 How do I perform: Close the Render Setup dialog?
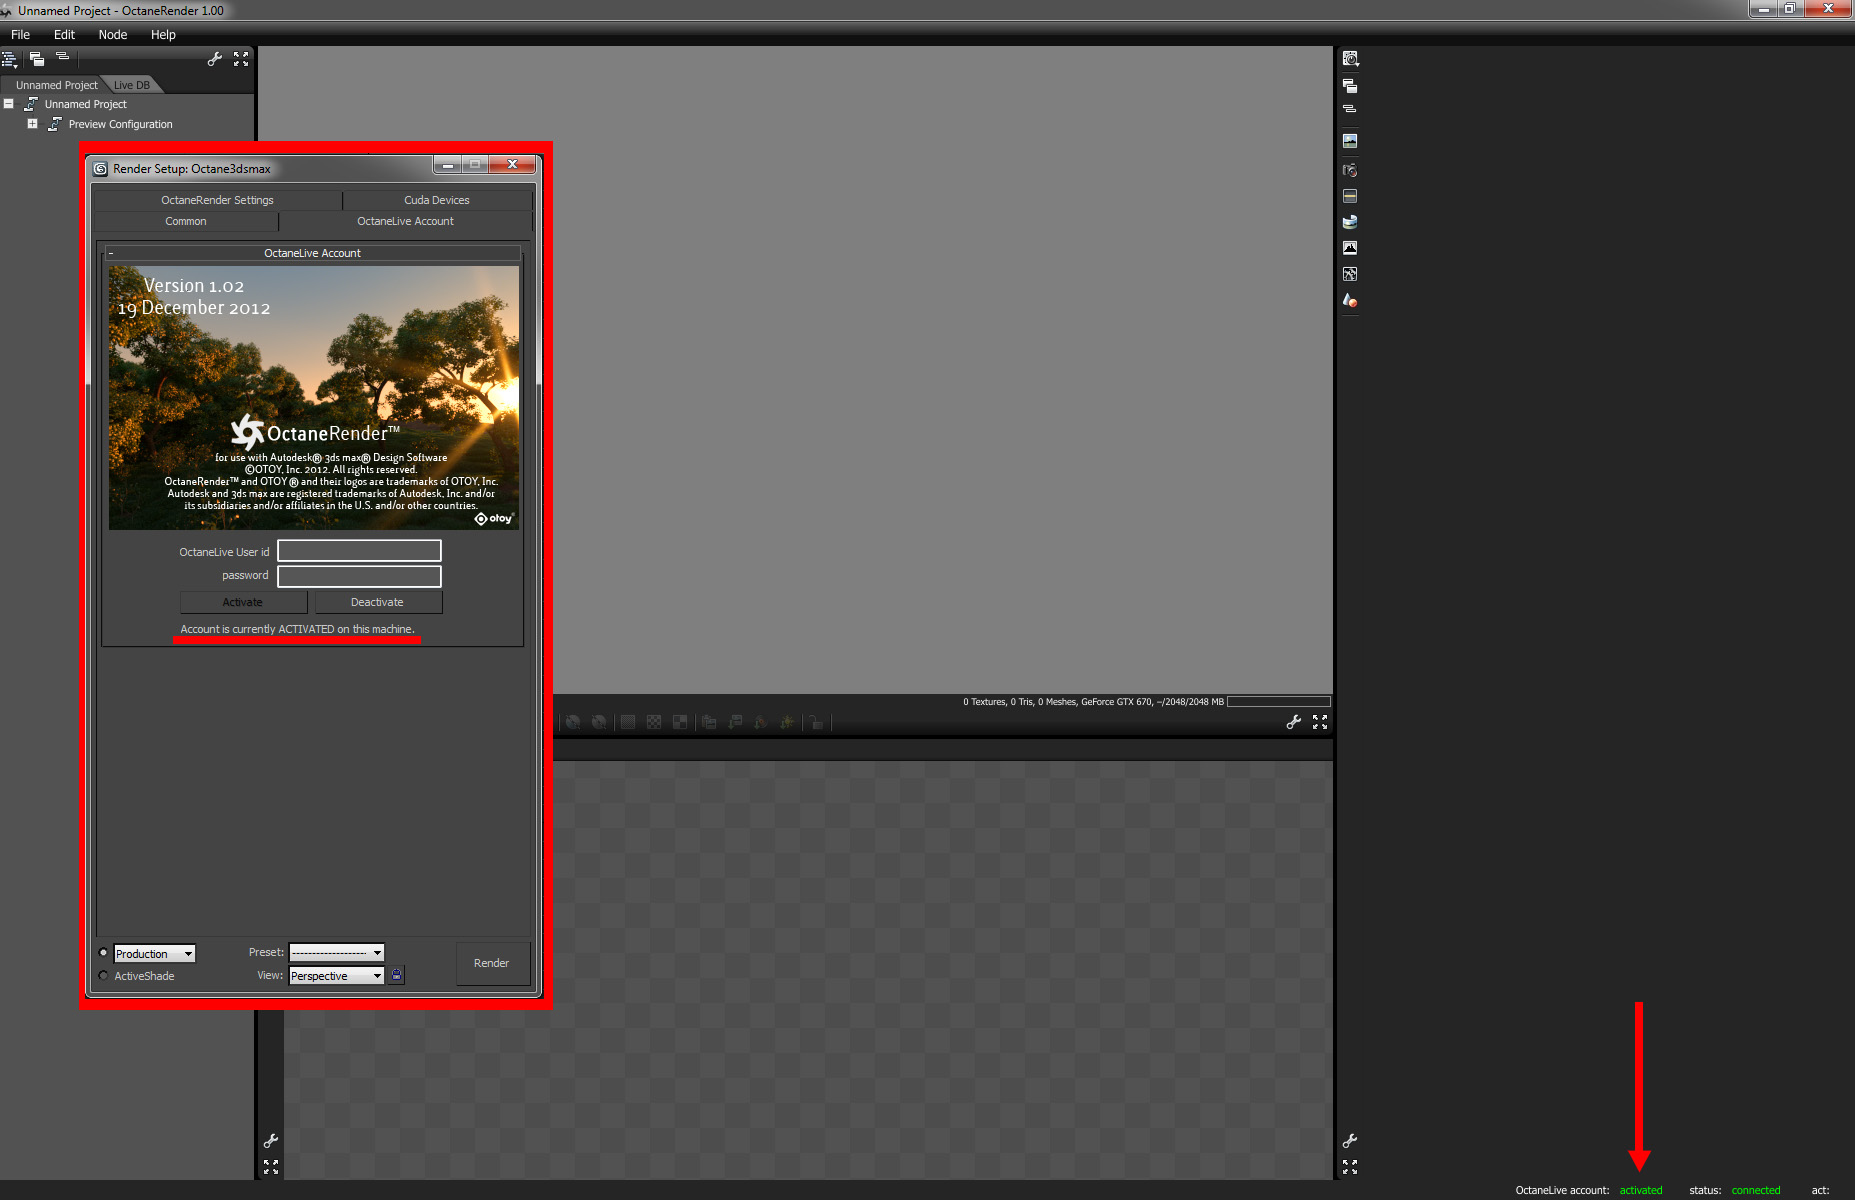tap(512, 165)
